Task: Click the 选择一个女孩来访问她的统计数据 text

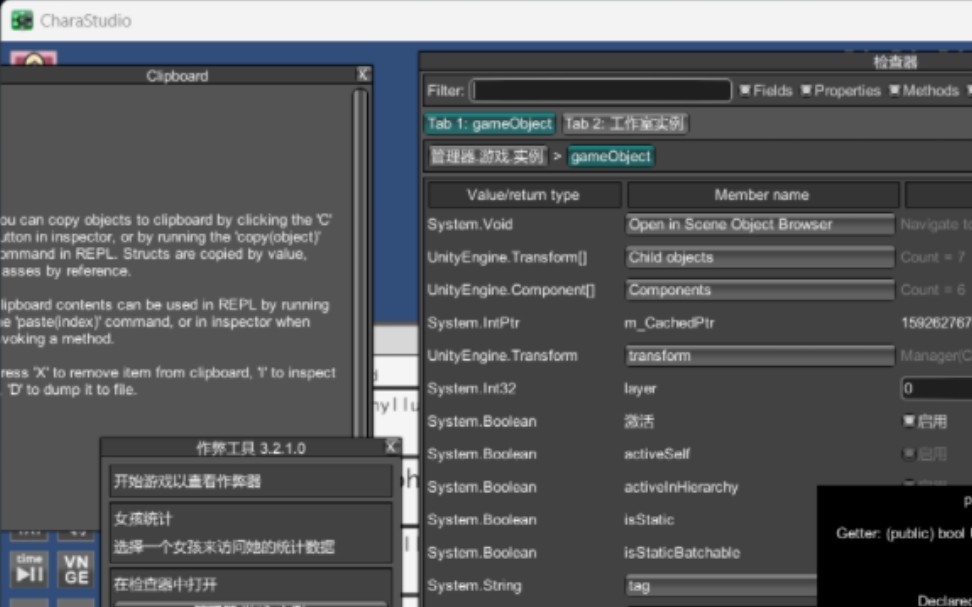Action: [224, 547]
